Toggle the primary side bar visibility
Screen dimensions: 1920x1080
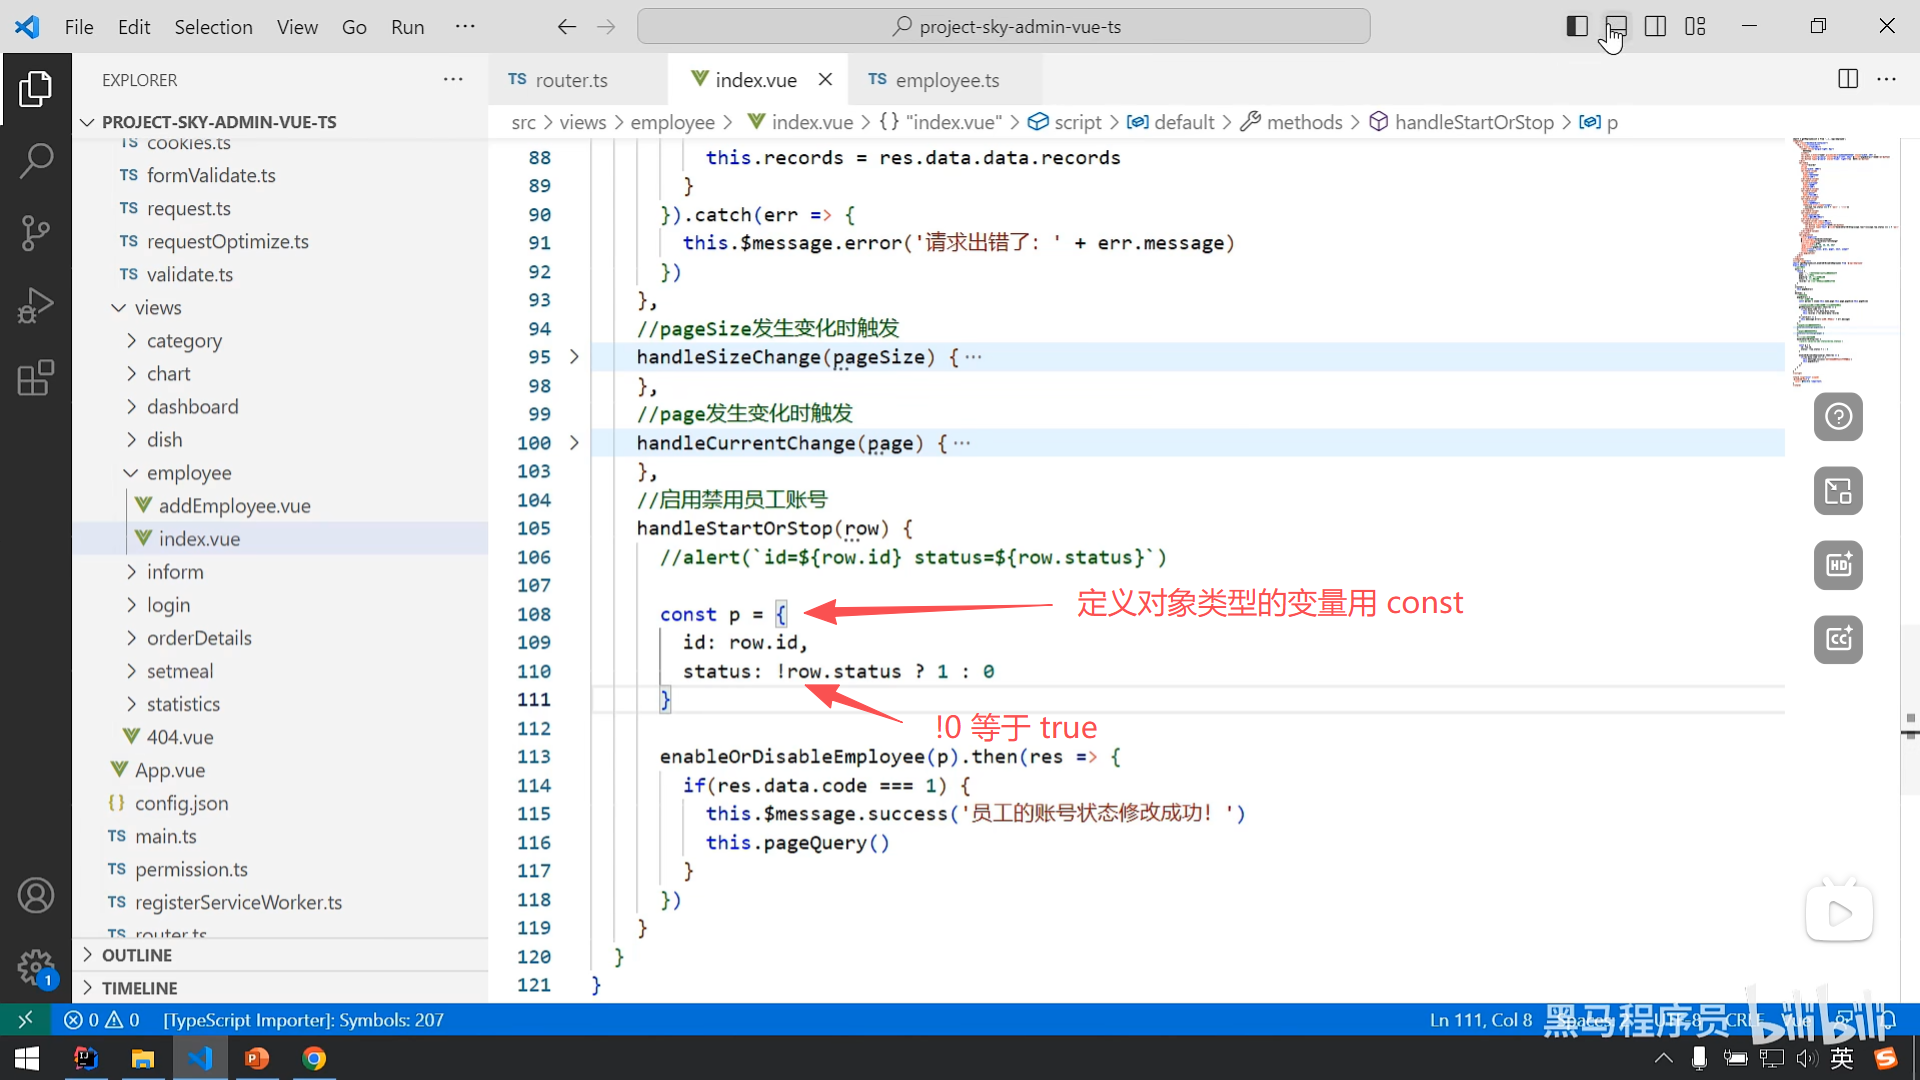(1577, 27)
